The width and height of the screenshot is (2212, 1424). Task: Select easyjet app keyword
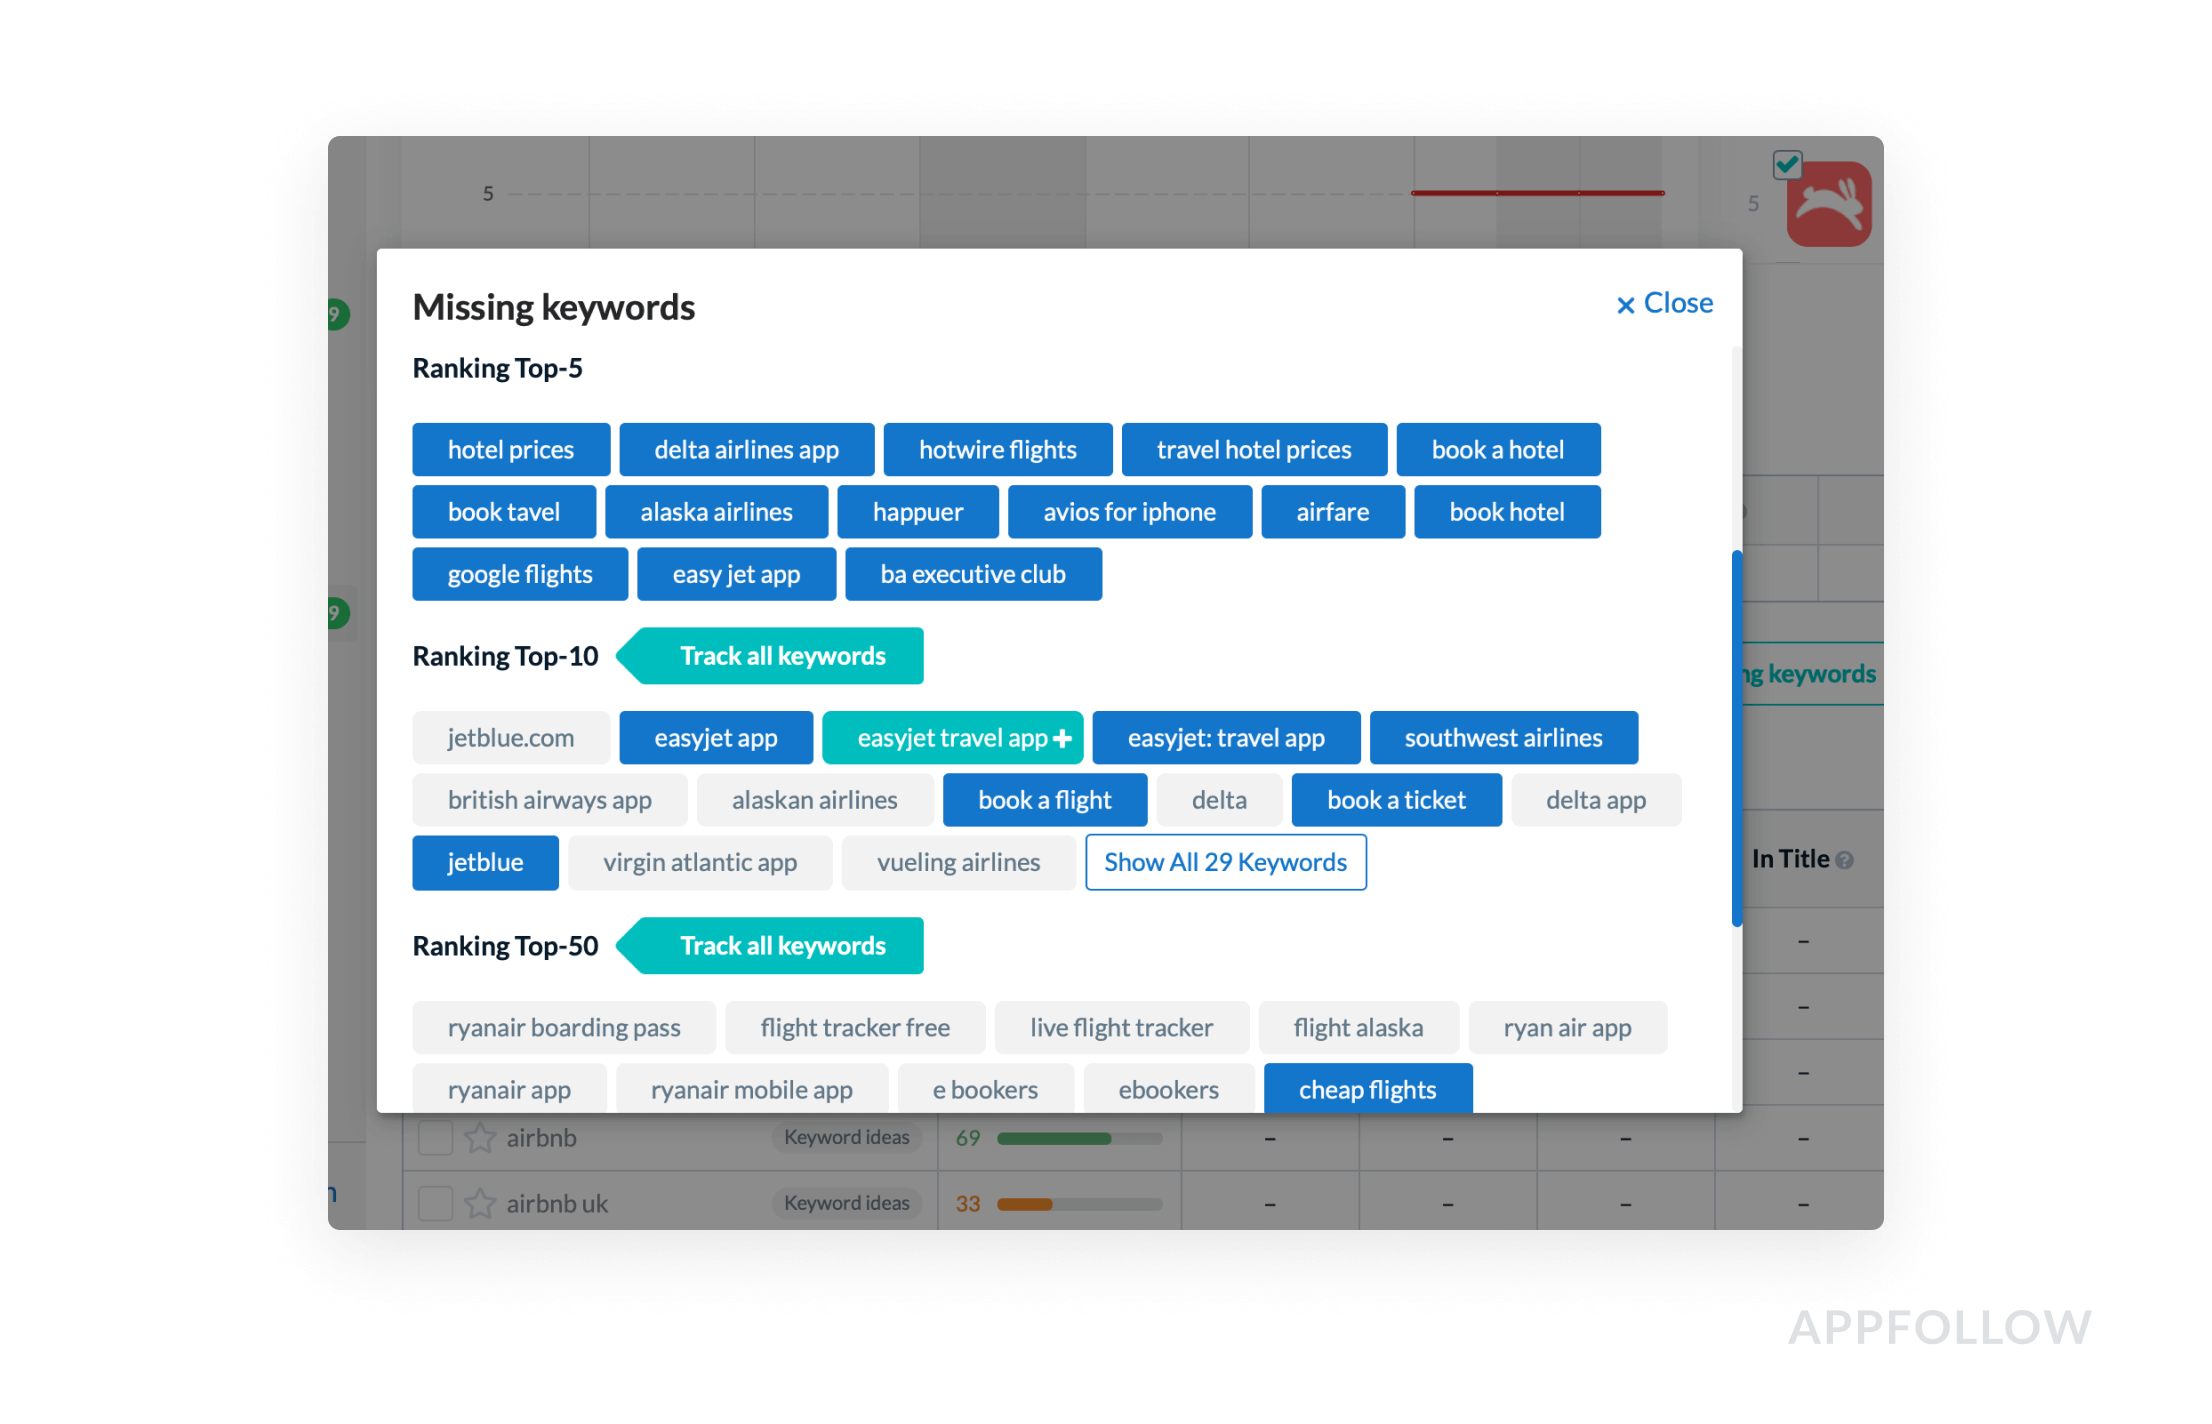coord(716,738)
